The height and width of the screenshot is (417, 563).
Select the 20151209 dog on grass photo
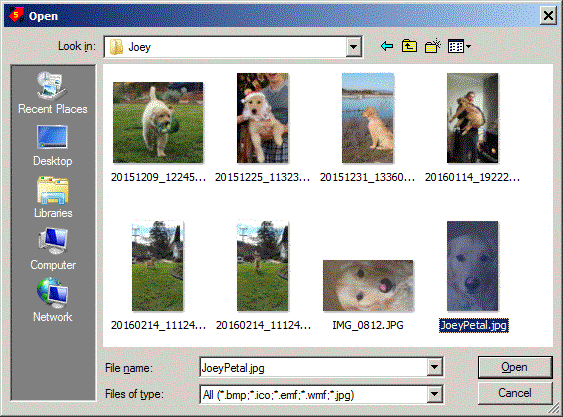point(158,122)
